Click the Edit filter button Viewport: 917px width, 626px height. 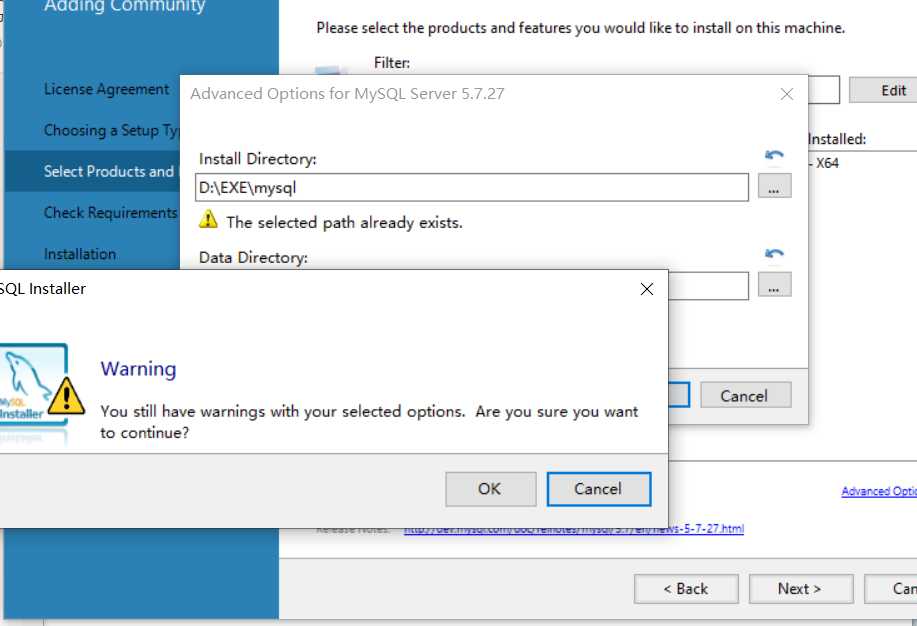click(x=883, y=90)
